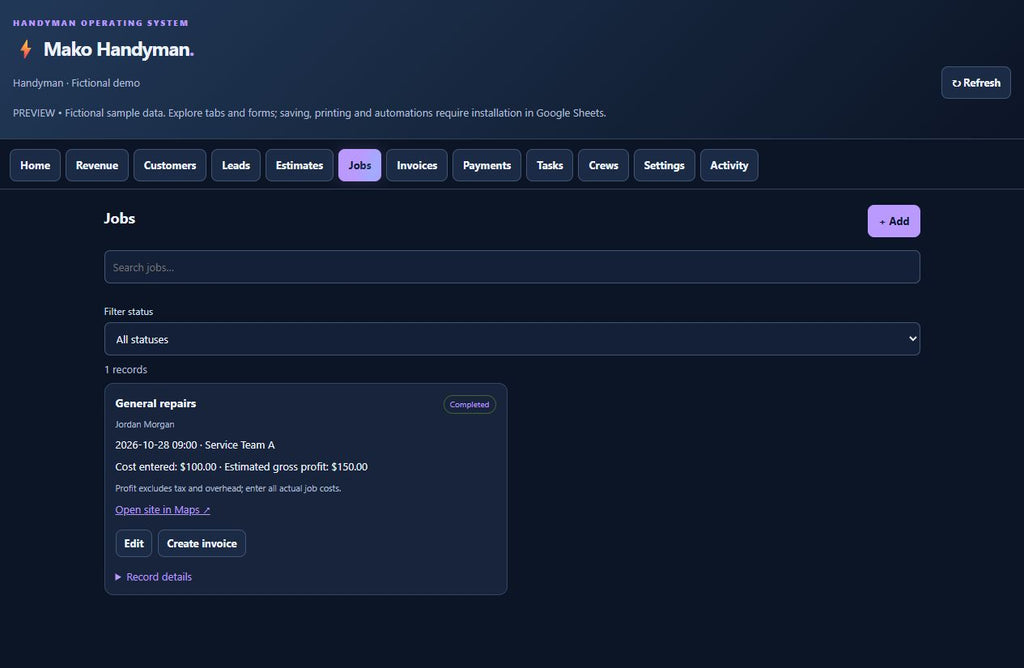Open the Estimates tab
The height and width of the screenshot is (668, 1024).
299,165
